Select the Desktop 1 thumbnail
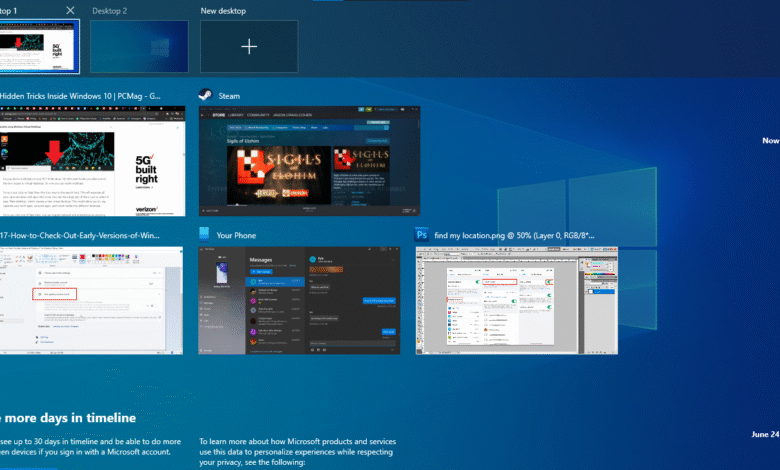The image size is (780, 470). (x=39, y=47)
